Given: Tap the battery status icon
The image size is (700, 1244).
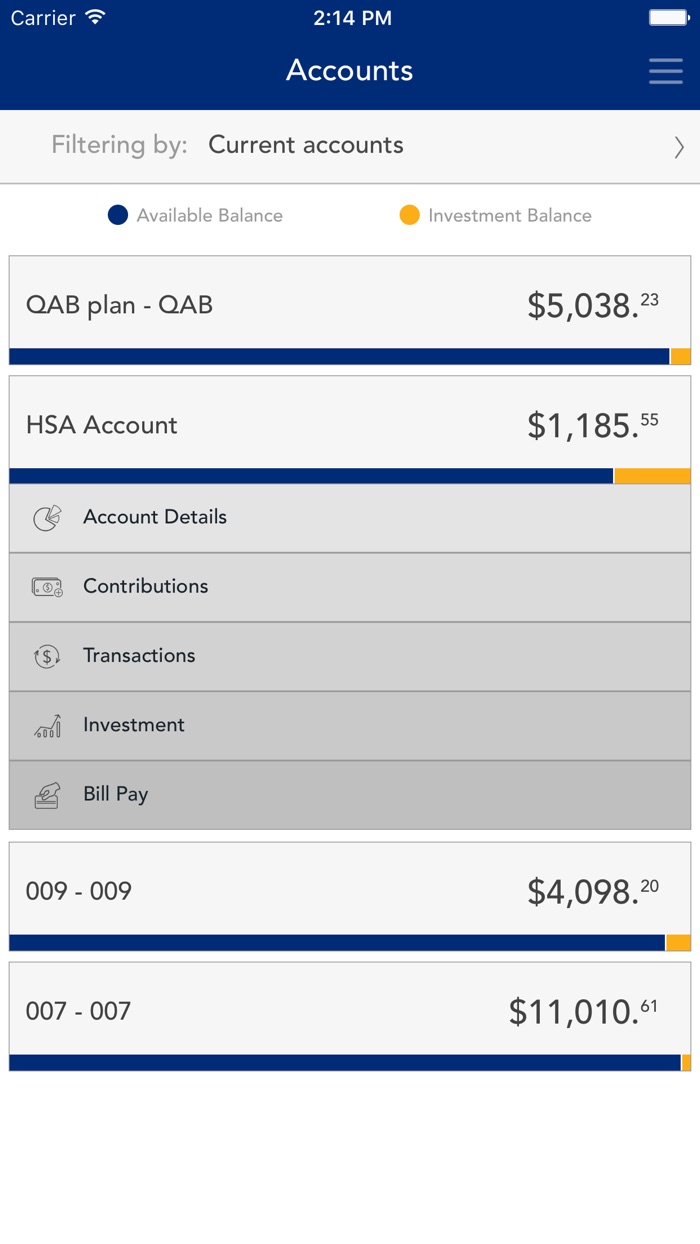Looking at the screenshot, I should 668,18.
